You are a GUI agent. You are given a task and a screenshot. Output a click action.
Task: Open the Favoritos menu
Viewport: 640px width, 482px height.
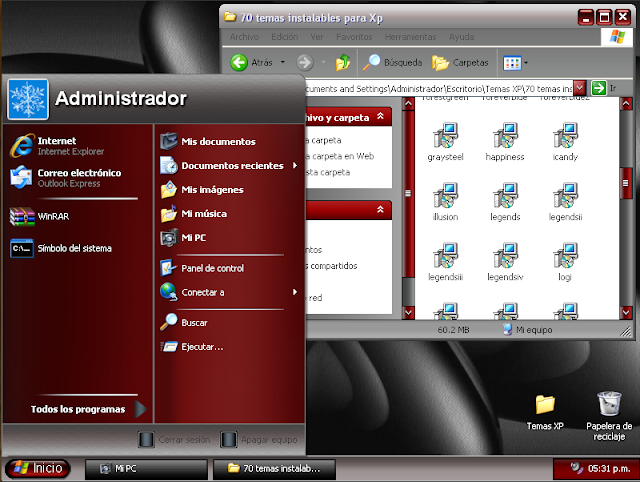point(354,37)
